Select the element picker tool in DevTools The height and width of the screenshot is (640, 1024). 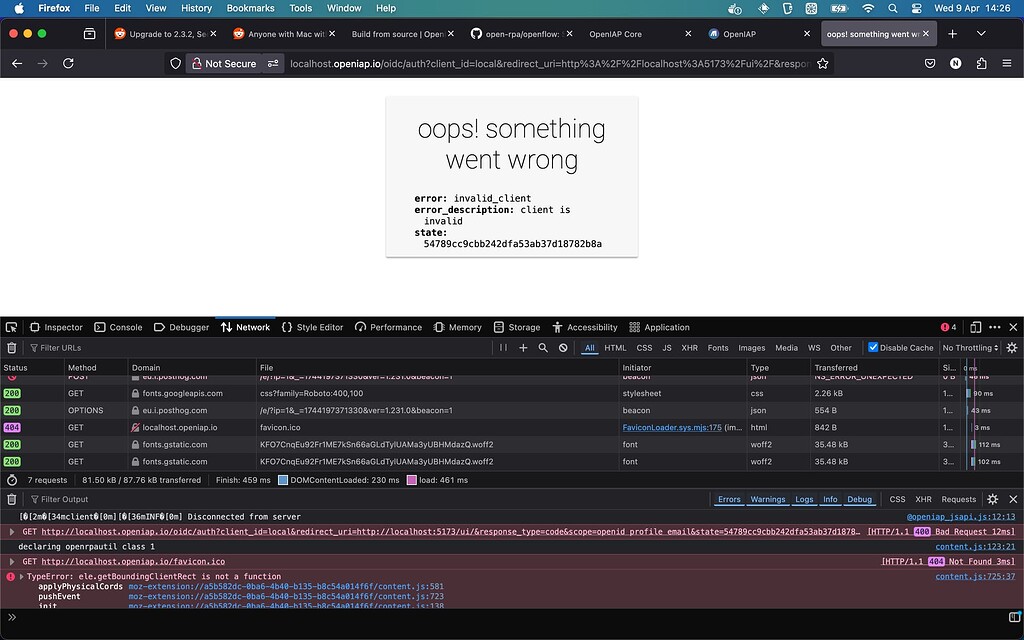point(10,327)
